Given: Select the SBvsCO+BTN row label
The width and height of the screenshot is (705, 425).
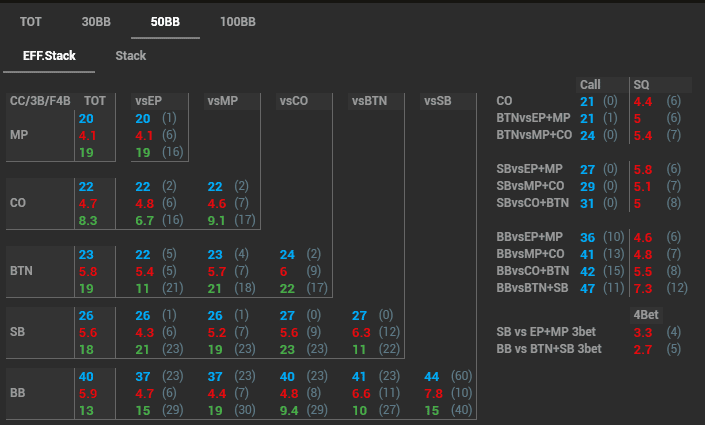Looking at the screenshot, I should [x=534, y=204].
